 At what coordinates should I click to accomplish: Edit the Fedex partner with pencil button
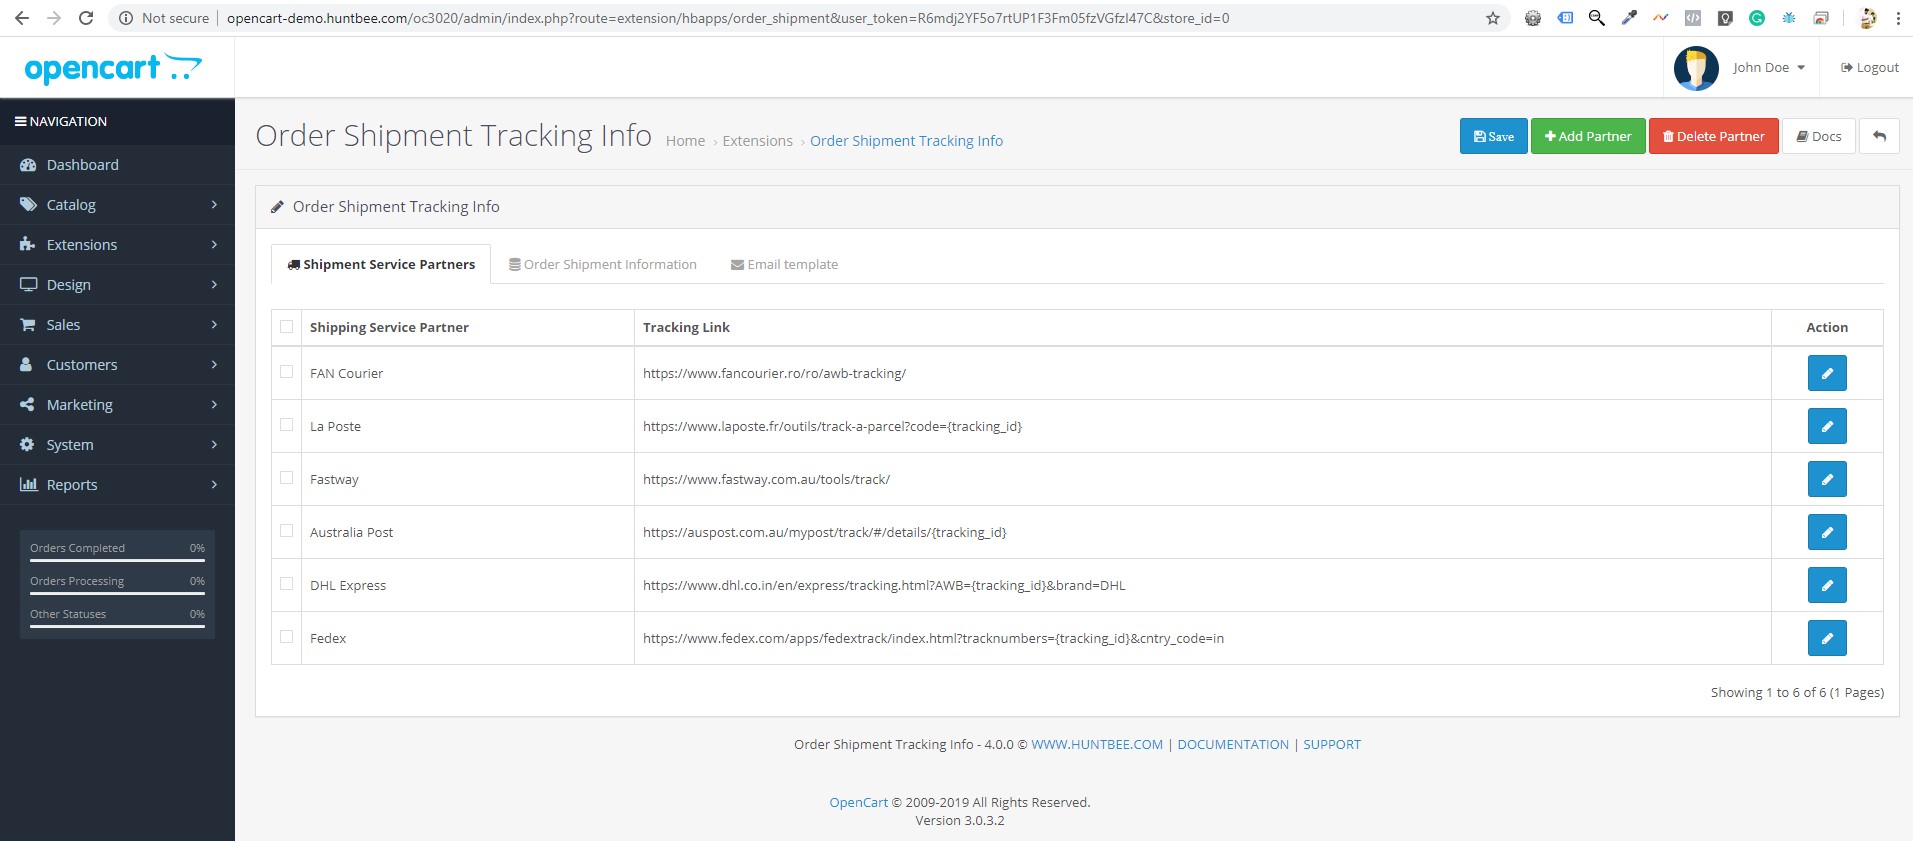(1826, 638)
